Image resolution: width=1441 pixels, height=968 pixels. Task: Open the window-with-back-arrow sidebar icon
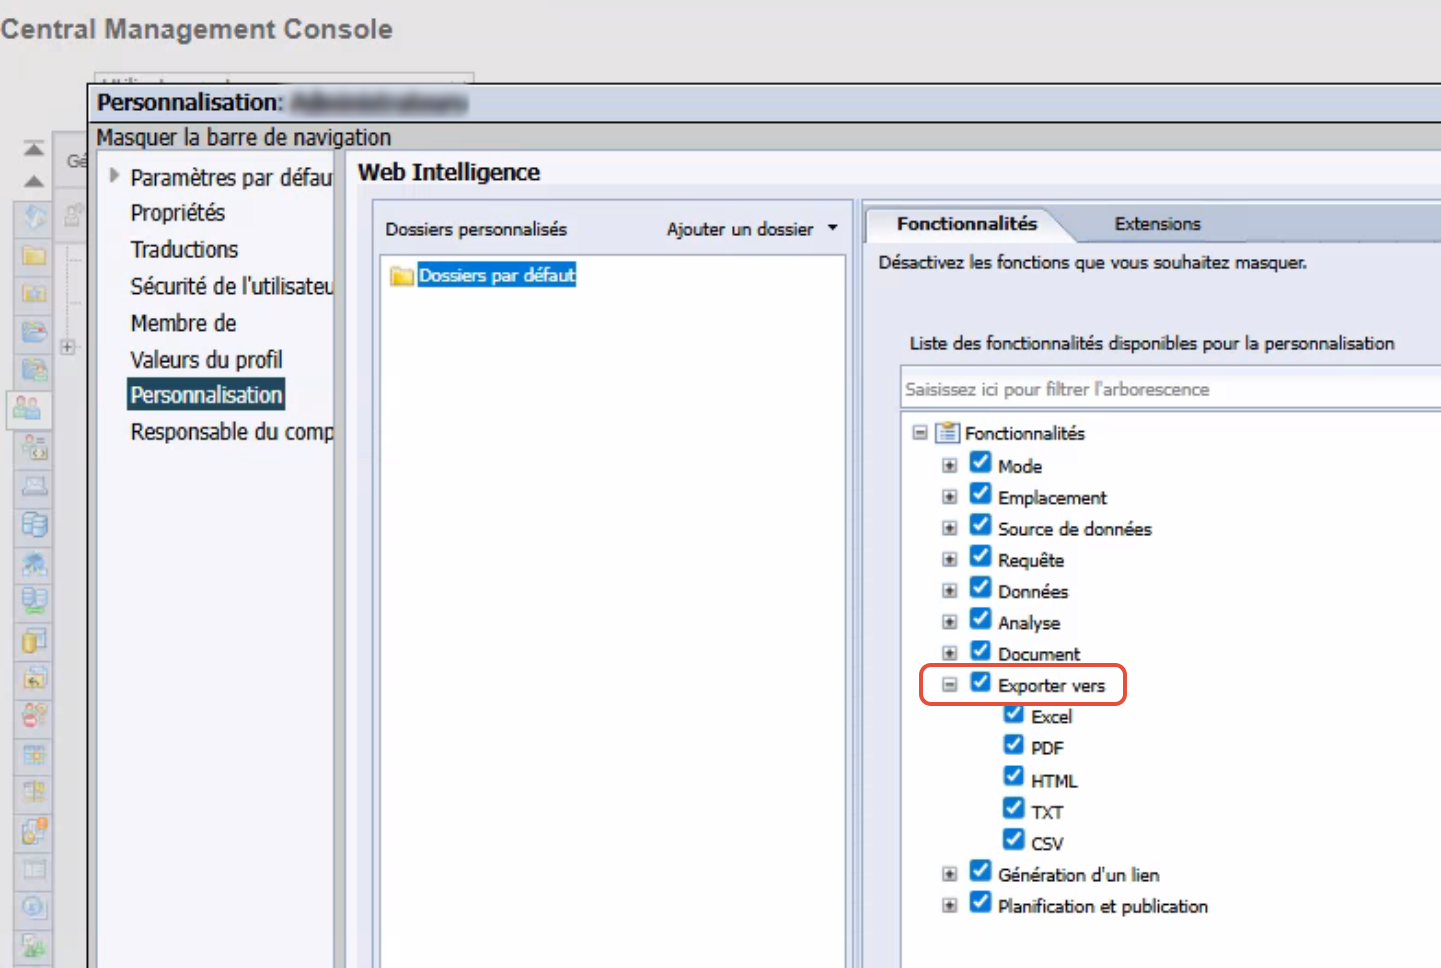34,678
